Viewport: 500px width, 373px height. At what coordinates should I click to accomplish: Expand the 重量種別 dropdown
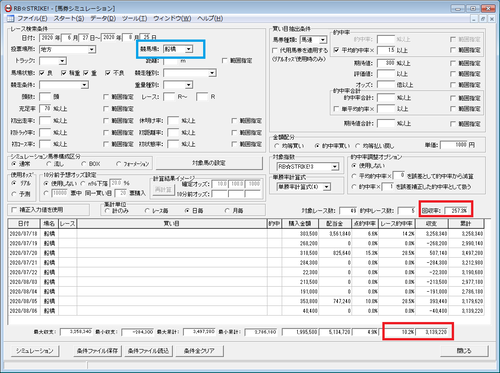tap(189, 85)
